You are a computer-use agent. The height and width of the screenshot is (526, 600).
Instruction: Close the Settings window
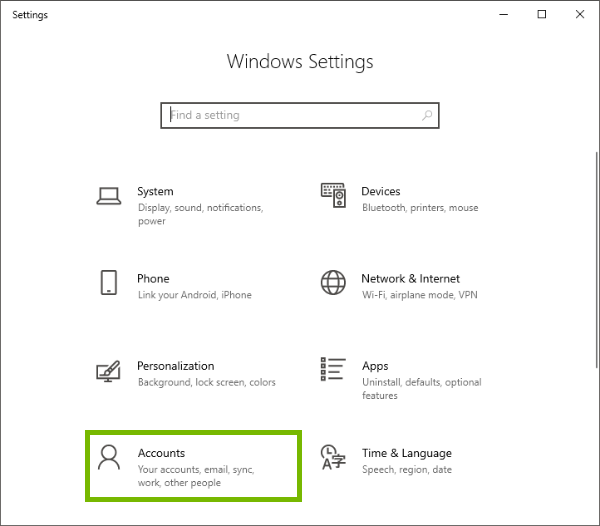click(580, 15)
